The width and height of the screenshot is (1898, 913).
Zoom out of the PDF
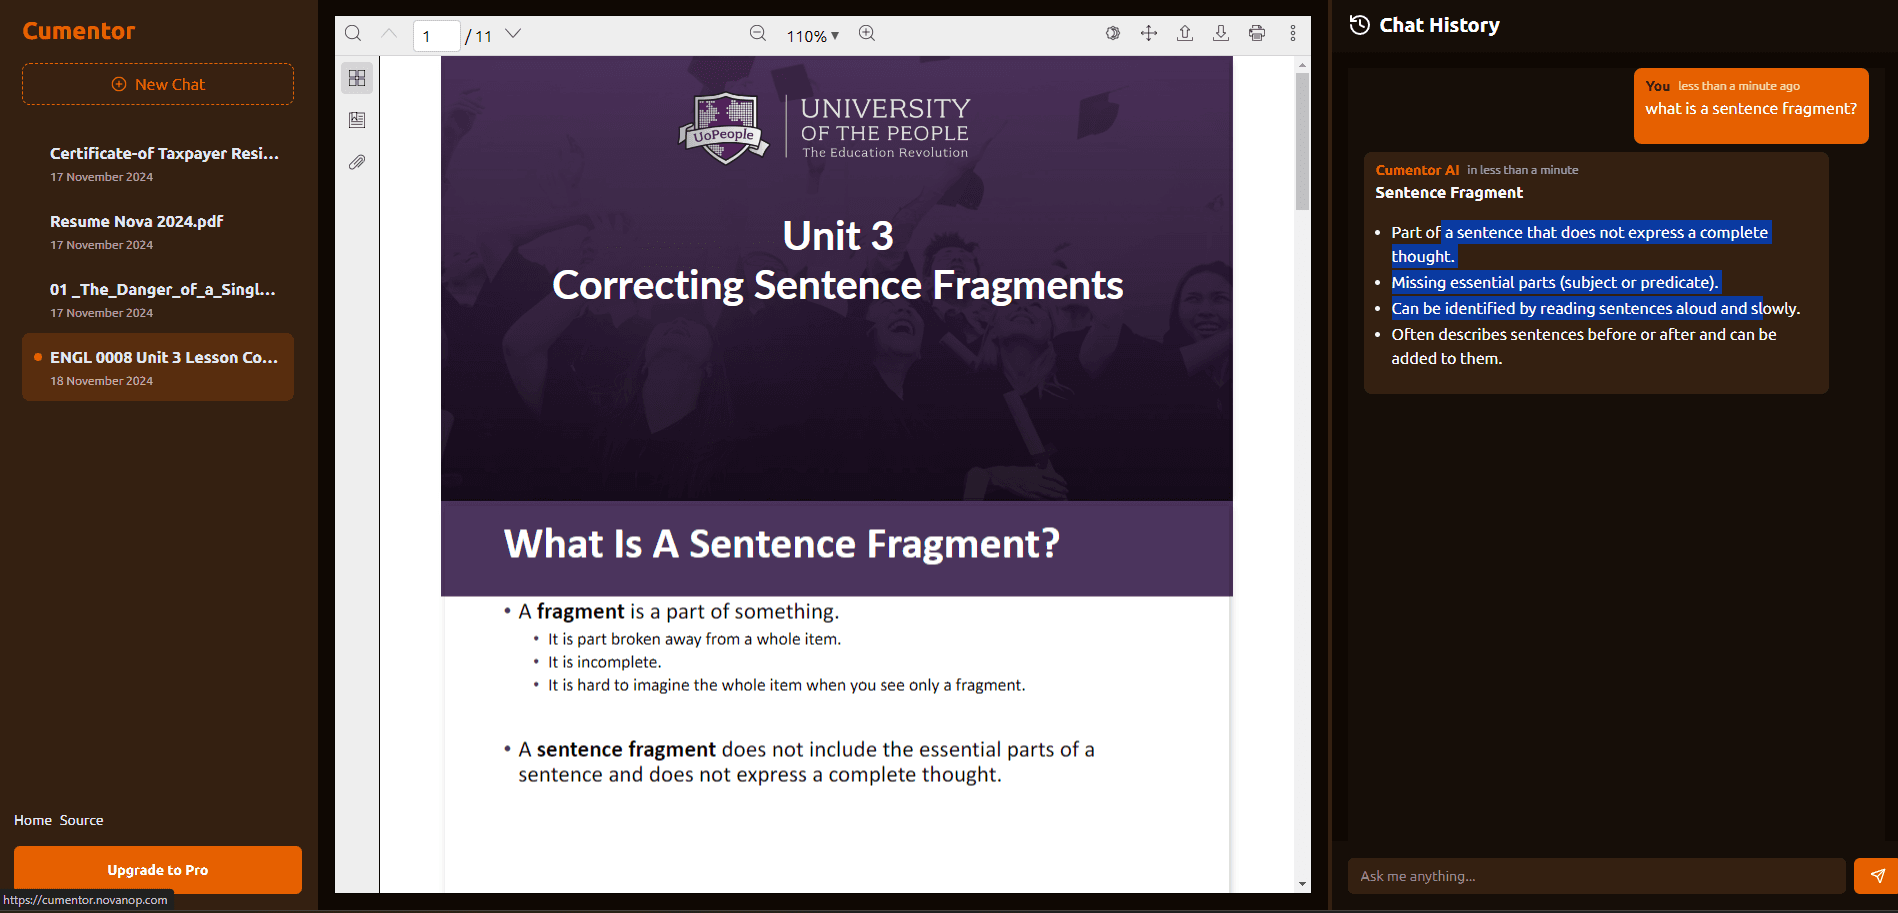pos(758,34)
